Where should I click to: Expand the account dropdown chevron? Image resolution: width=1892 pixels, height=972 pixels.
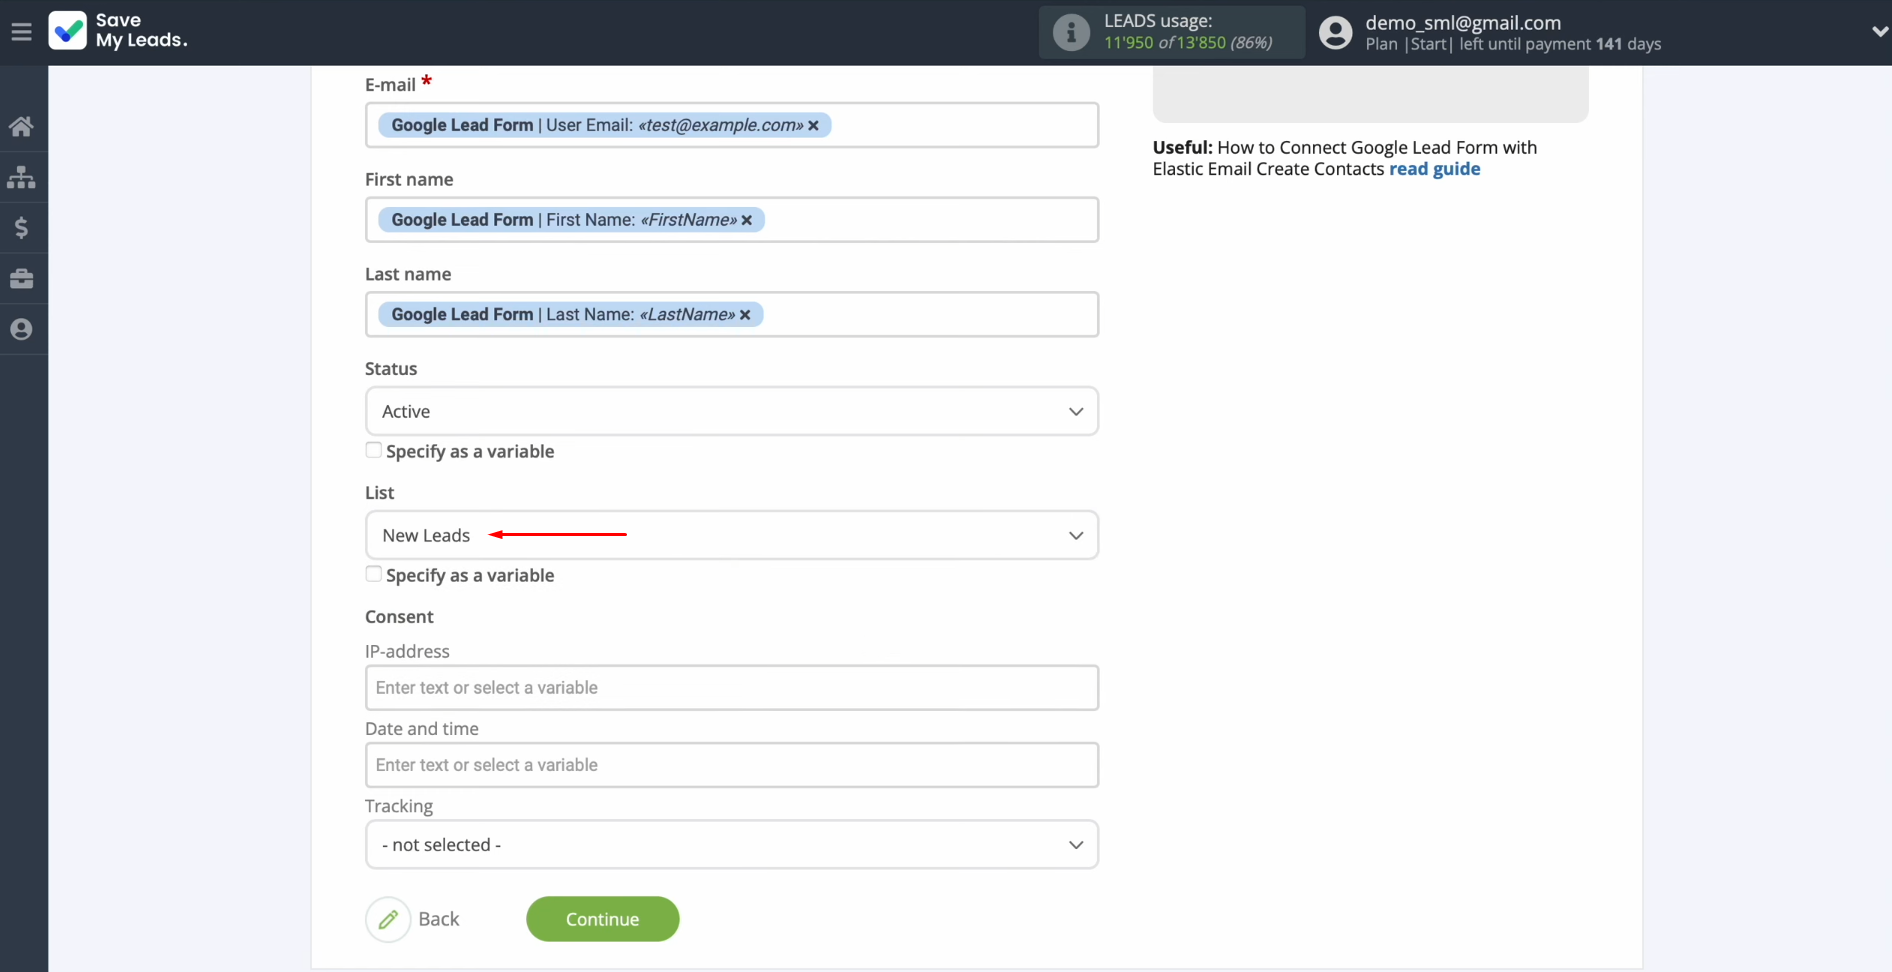point(1879,32)
